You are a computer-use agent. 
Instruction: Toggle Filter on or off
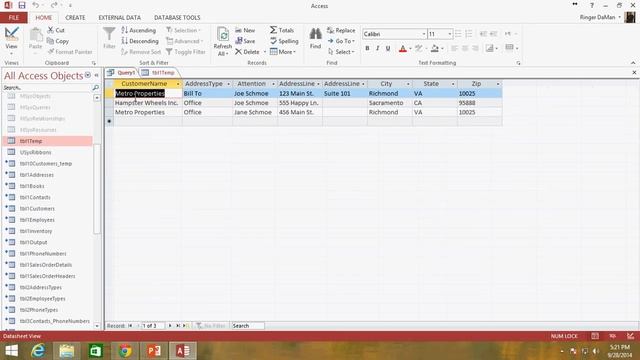[x=186, y=52]
